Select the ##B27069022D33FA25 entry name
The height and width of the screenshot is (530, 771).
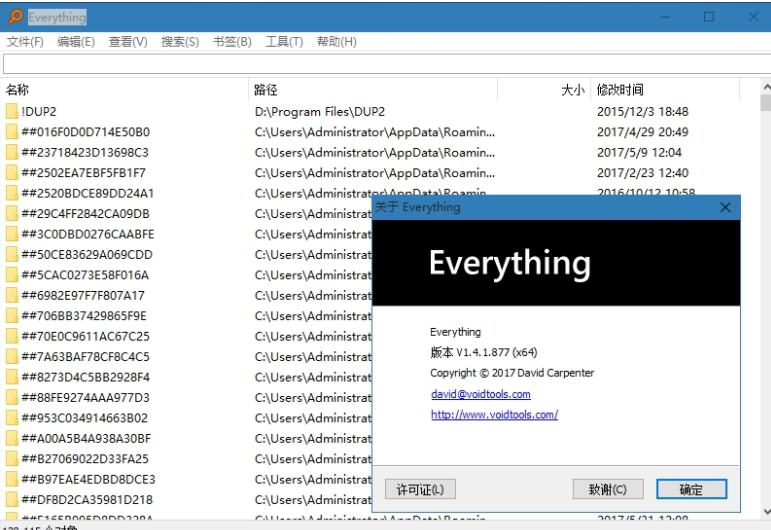85,458
